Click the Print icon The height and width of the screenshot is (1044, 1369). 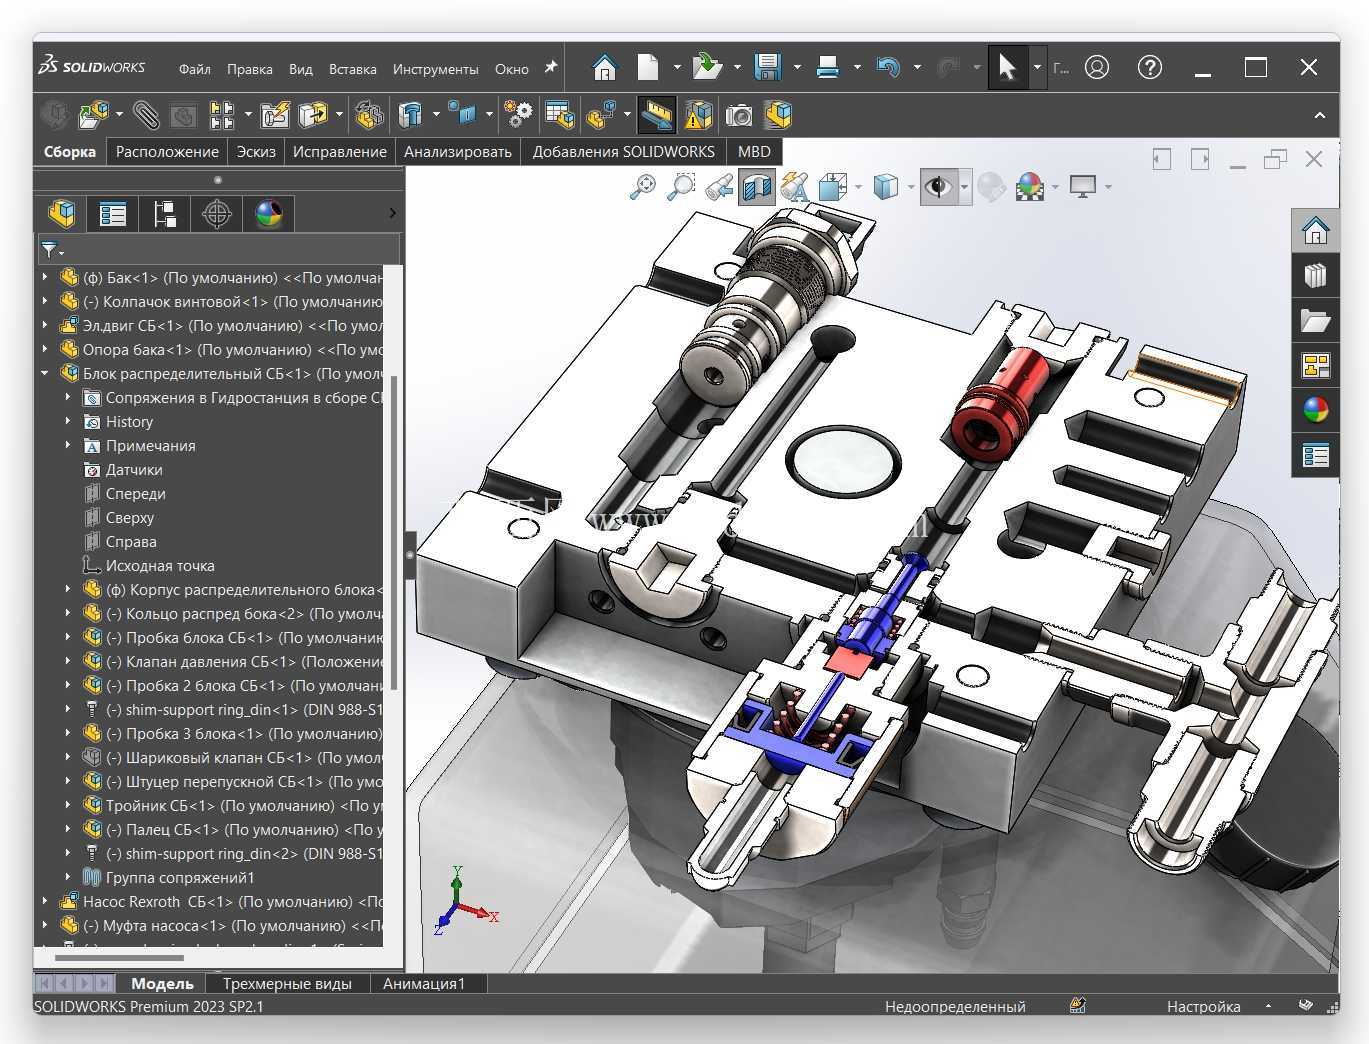coord(827,67)
